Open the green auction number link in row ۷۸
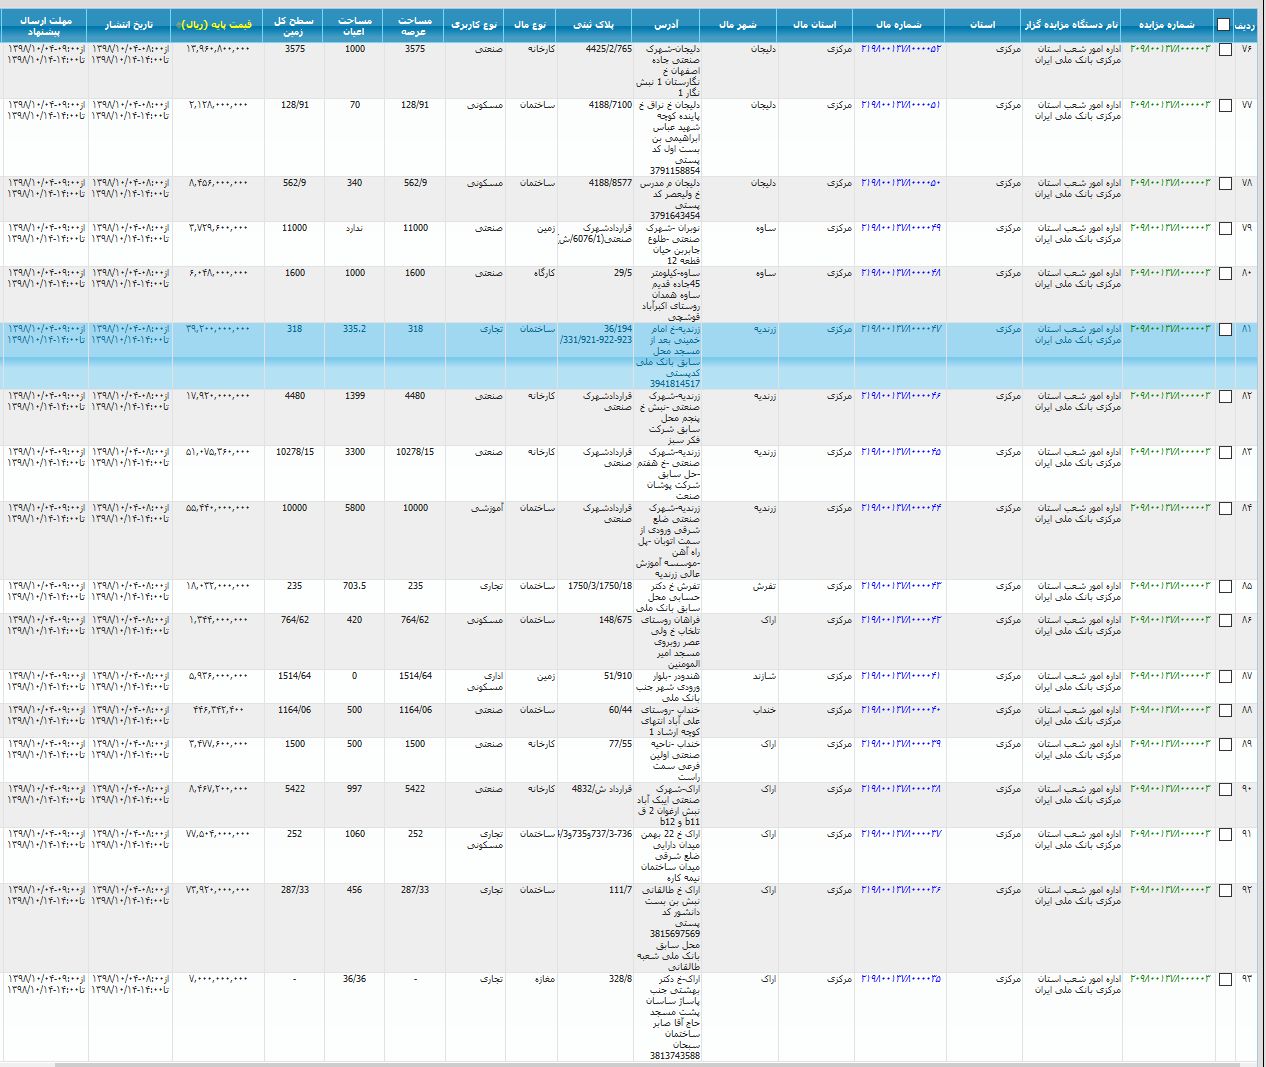Viewport: 1266px width, 1067px height. (x=1169, y=183)
